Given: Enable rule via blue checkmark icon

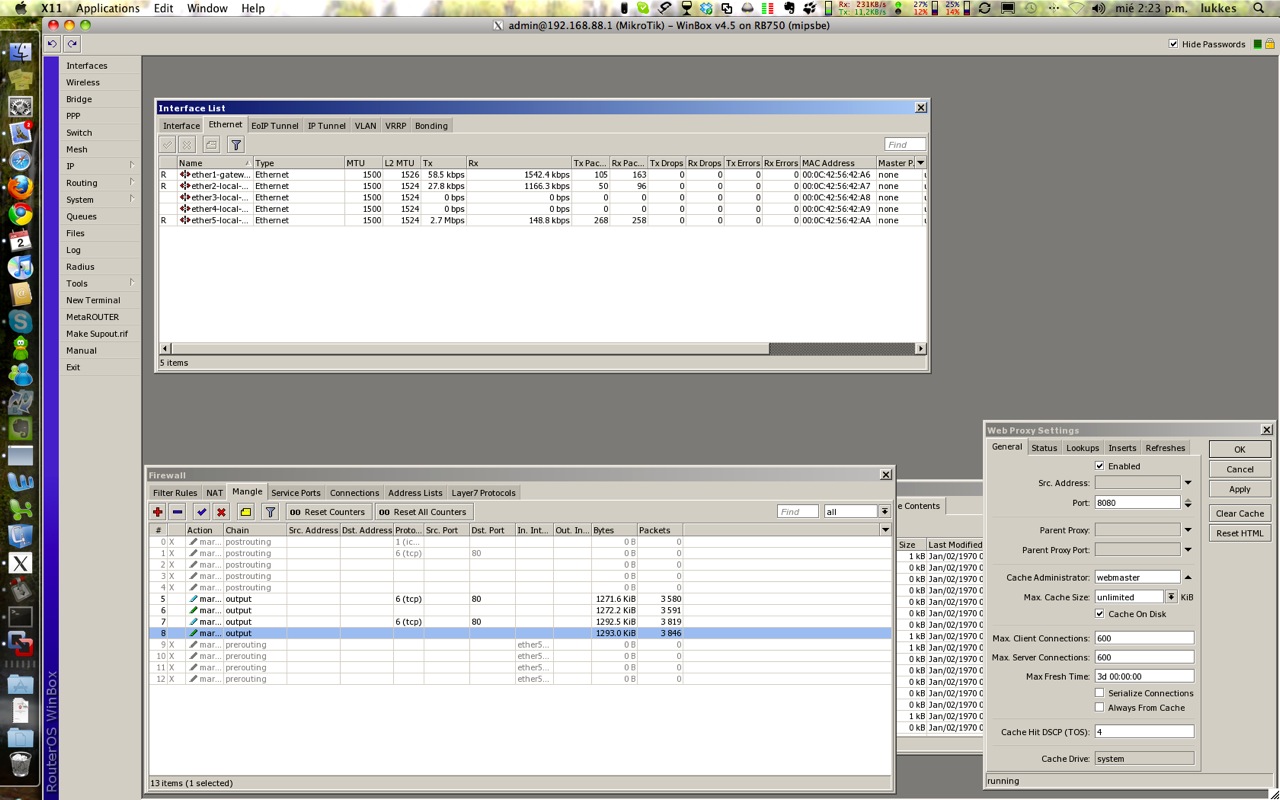Looking at the screenshot, I should [x=202, y=511].
